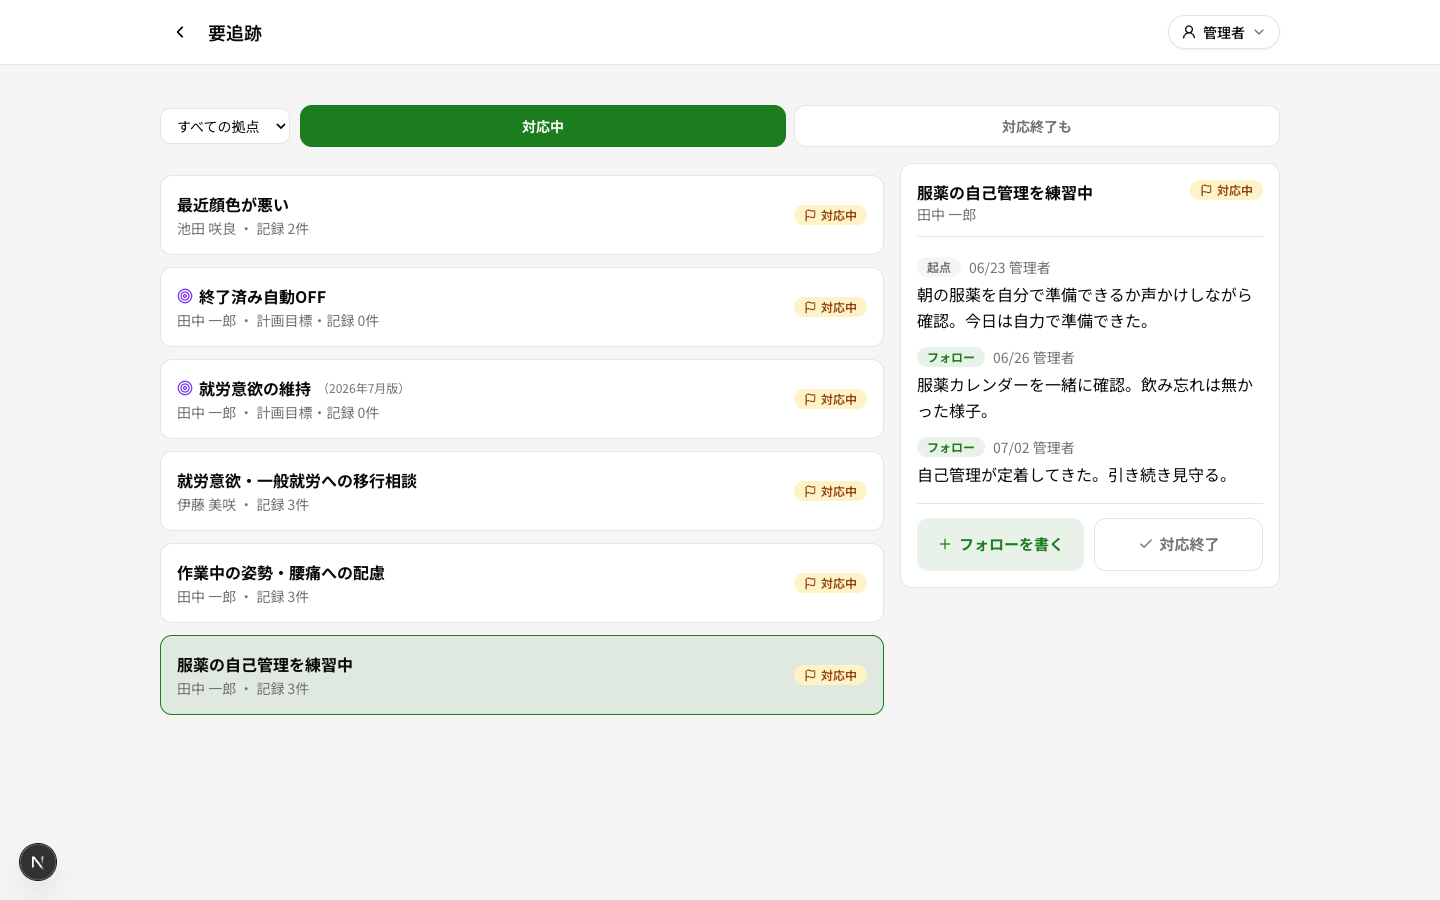Click the フォローを書く button
The height and width of the screenshot is (900, 1440).
tap(1000, 544)
